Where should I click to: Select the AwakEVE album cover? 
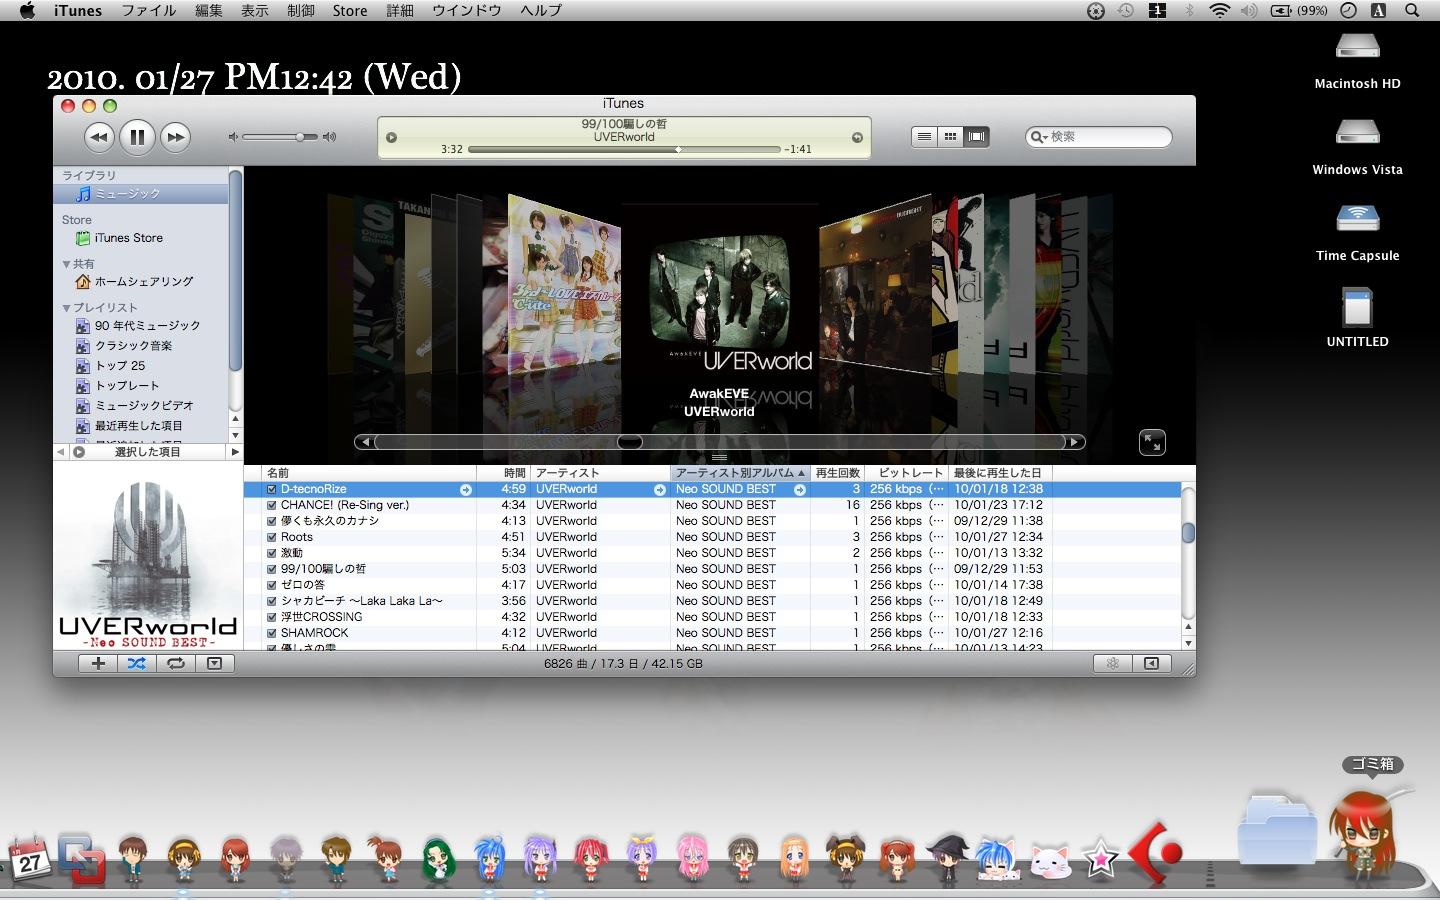click(x=719, y=292)
